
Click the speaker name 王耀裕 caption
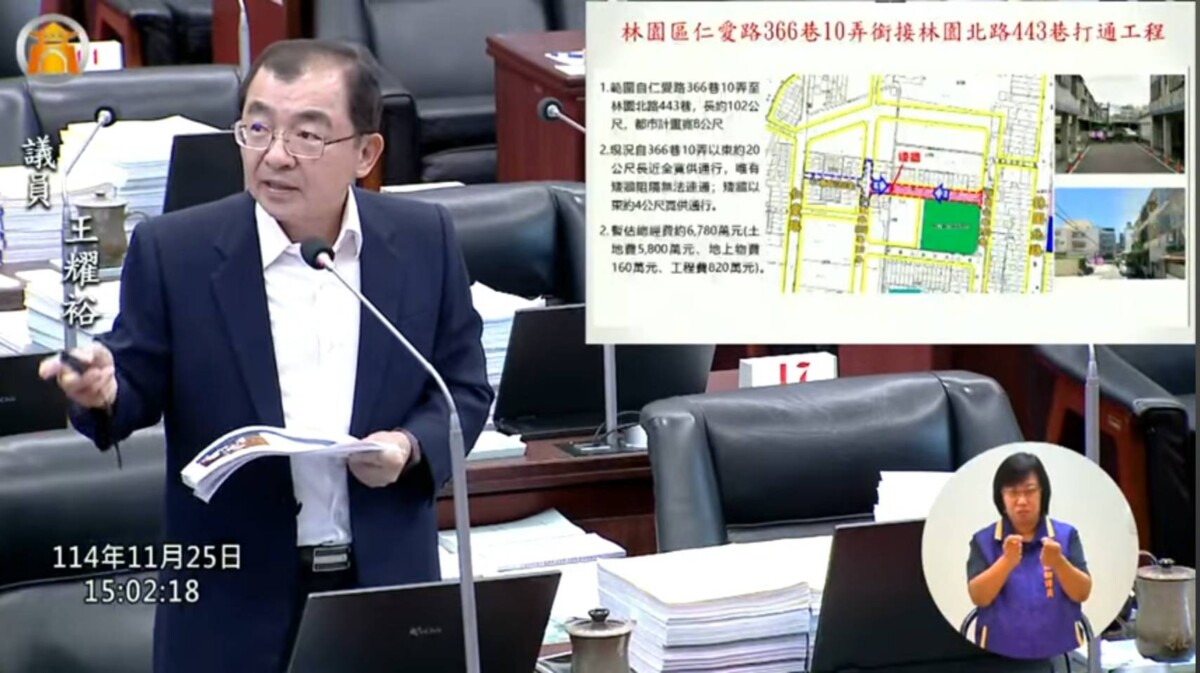(x=83, y=272)
